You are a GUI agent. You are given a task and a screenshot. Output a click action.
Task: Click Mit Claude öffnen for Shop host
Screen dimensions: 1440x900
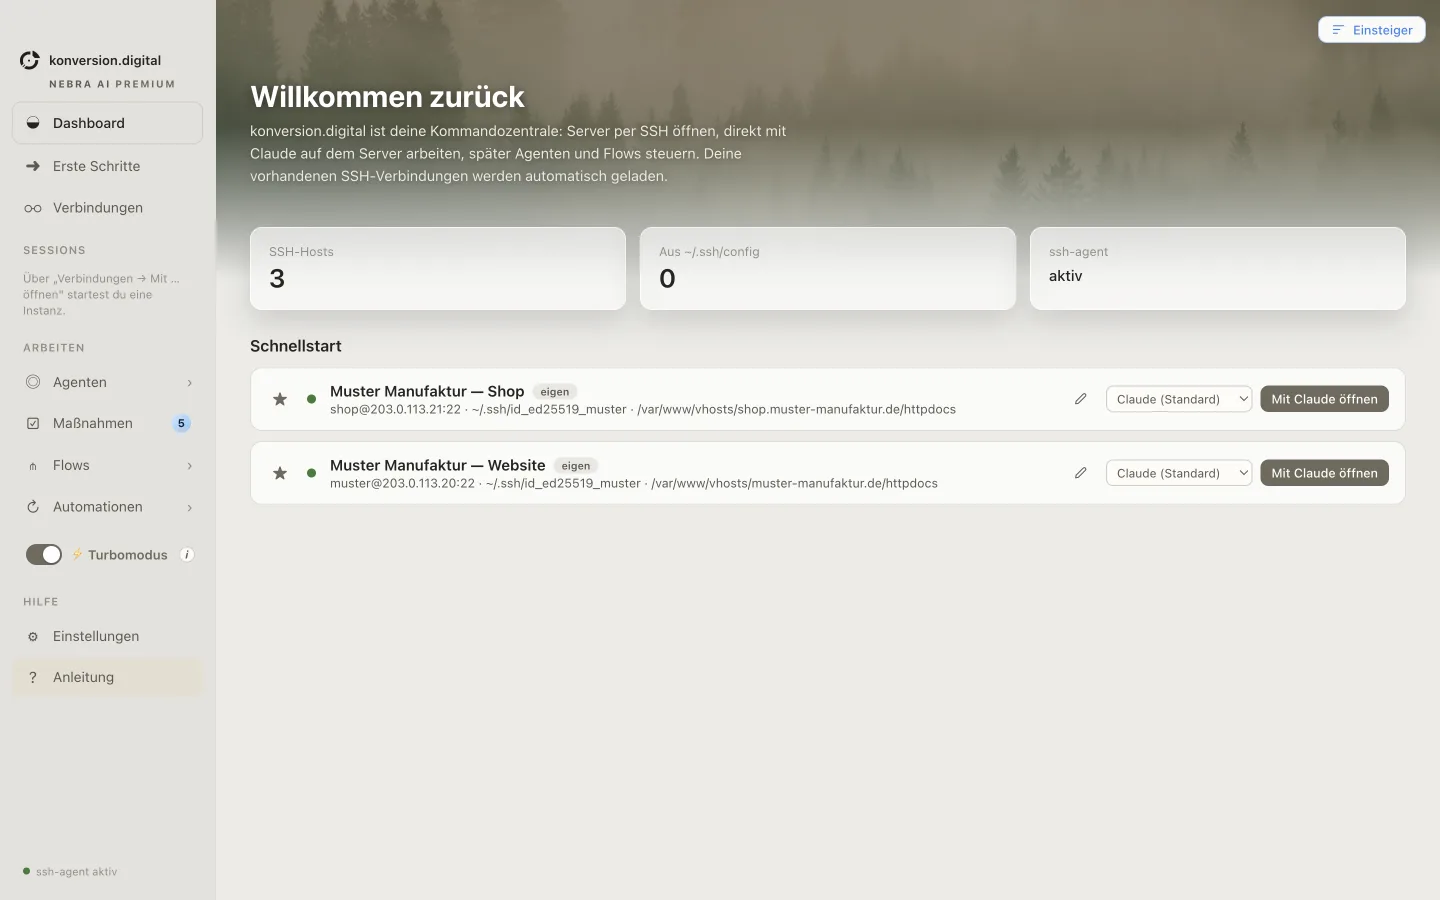1324,399
